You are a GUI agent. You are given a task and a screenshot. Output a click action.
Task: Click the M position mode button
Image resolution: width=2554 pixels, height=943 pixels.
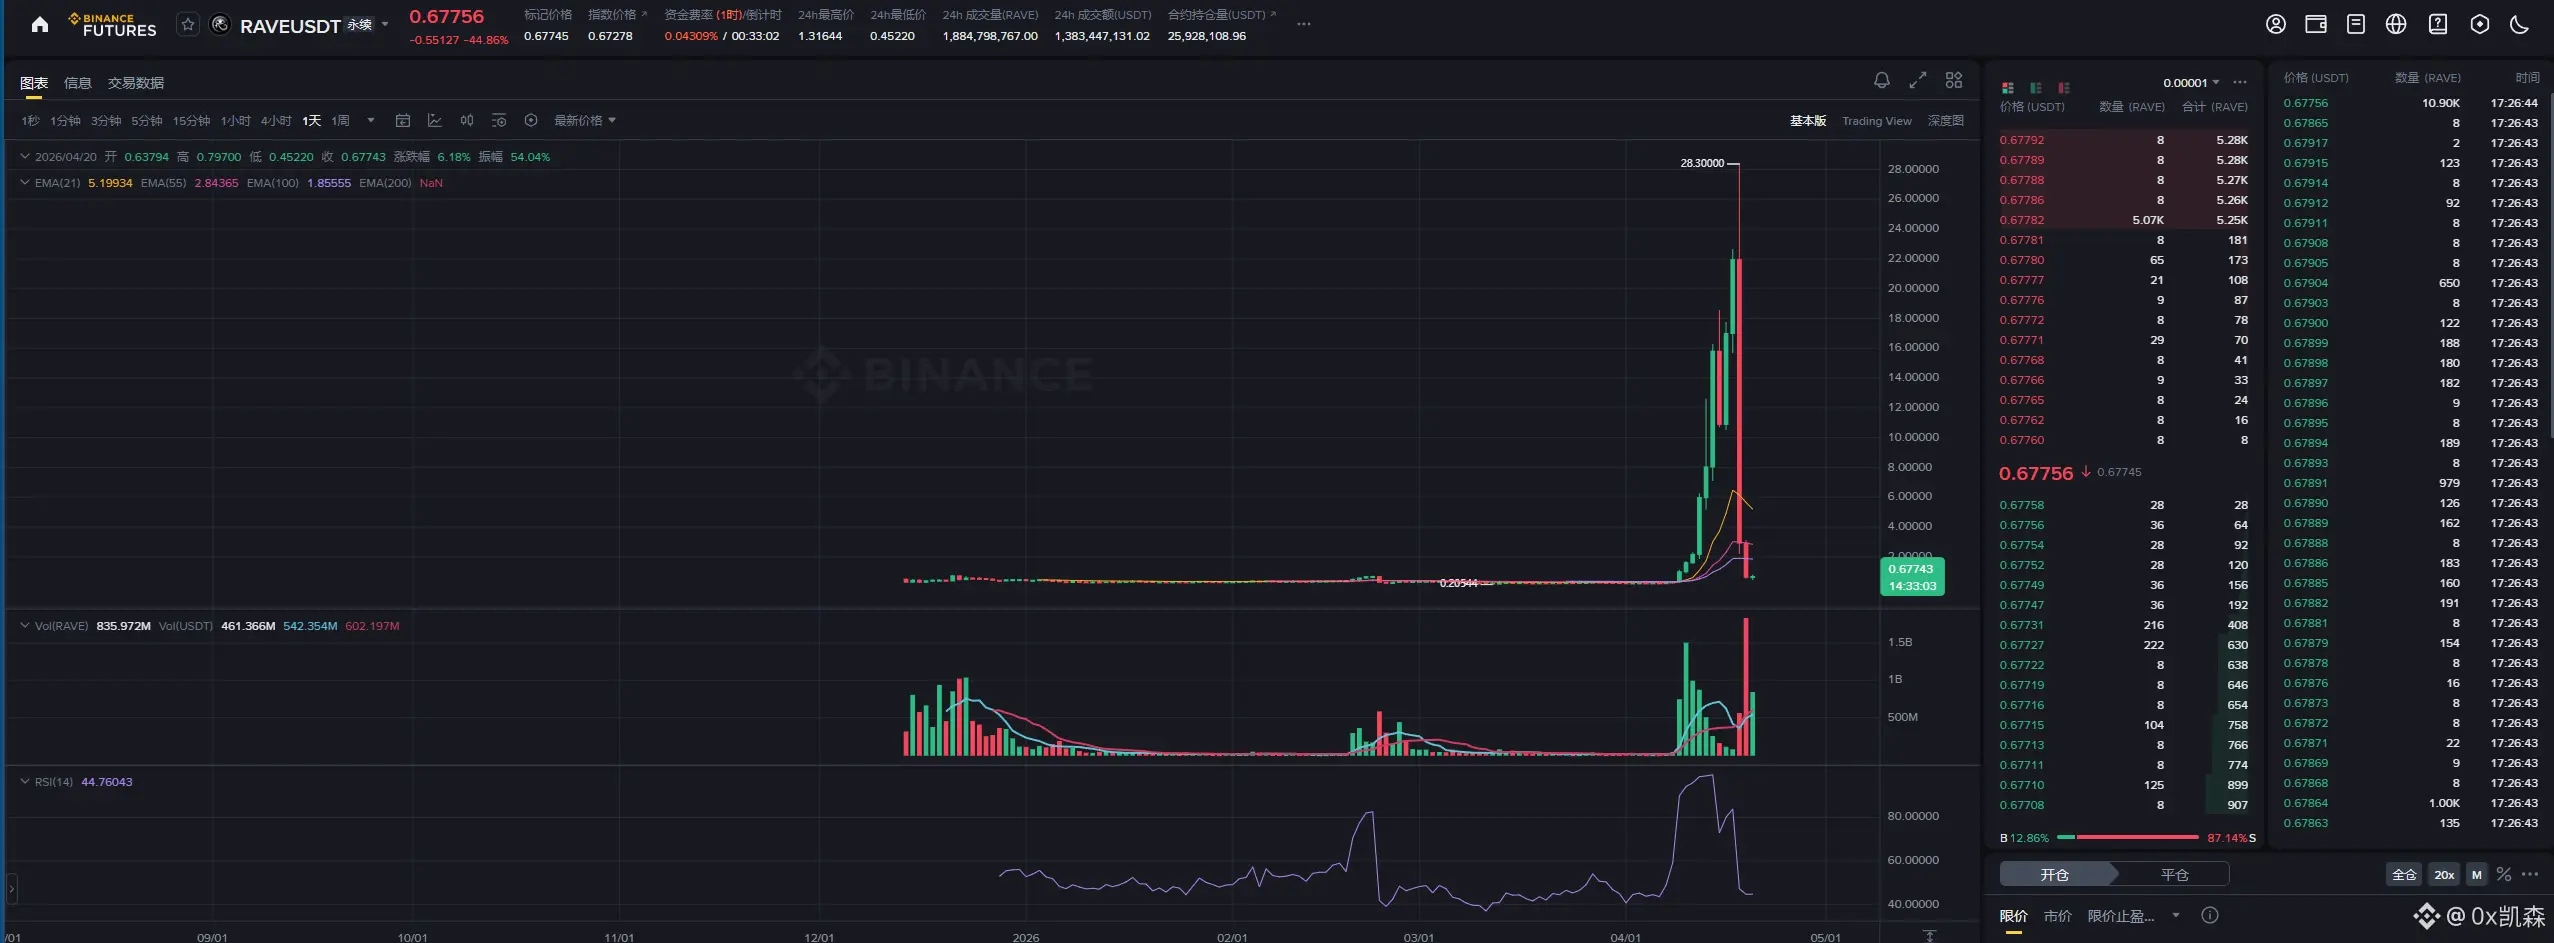click(x=2477, y=874)
